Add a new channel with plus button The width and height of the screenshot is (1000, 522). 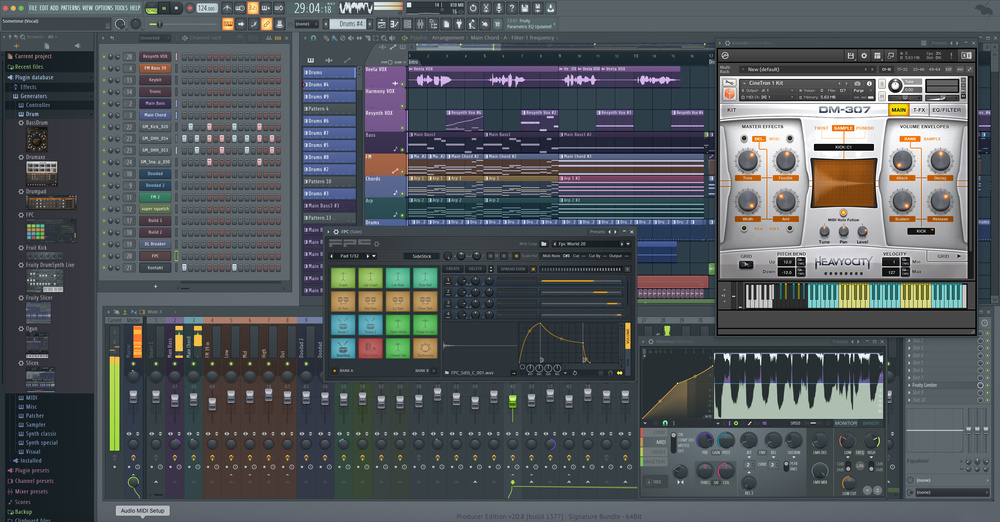point(155,286)
